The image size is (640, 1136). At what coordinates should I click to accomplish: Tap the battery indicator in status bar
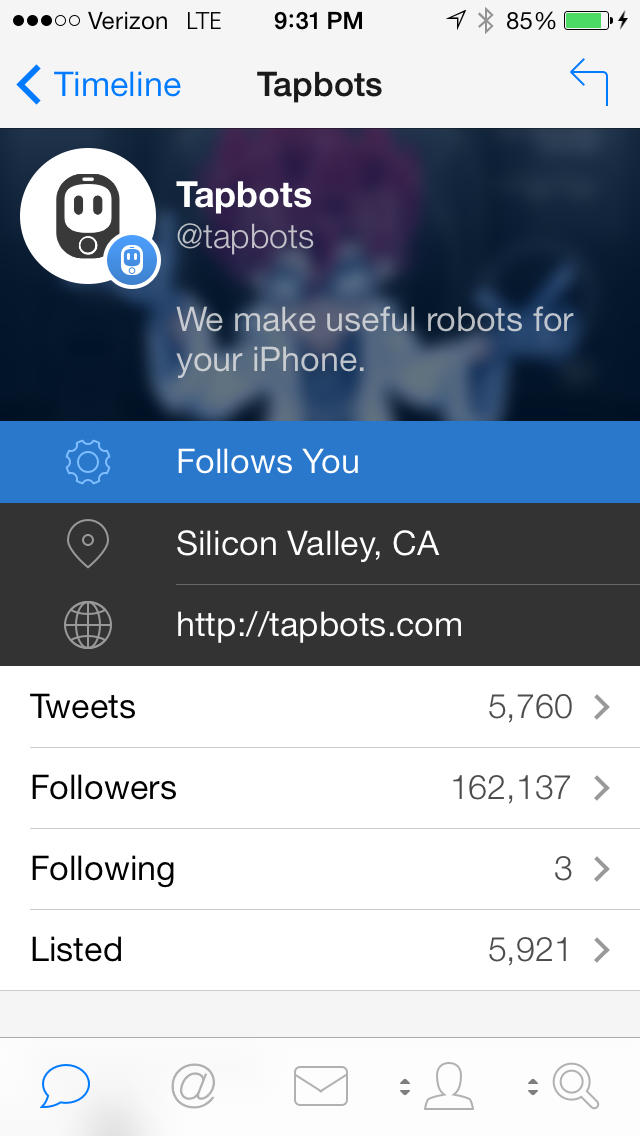590,21
